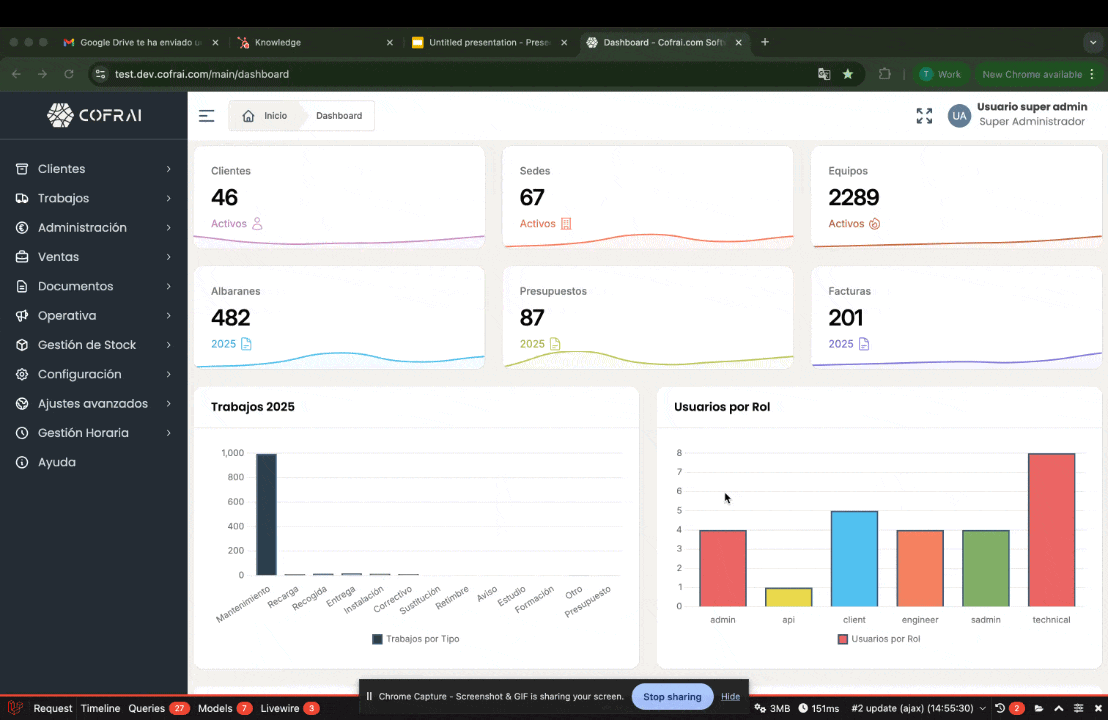This screenshot has width=1108, height=720.
Task: Switch to the Timeline debug tab
Action: (x=100, y=708)
